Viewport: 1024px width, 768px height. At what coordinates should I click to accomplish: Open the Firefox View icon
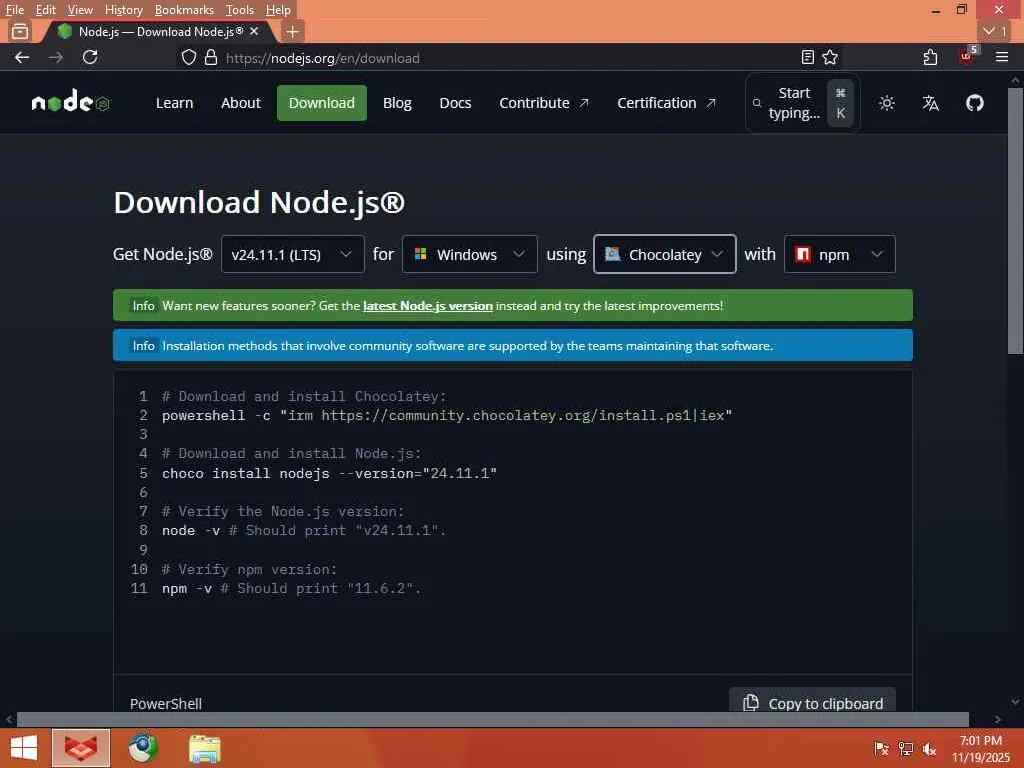(x=20, y=31)
